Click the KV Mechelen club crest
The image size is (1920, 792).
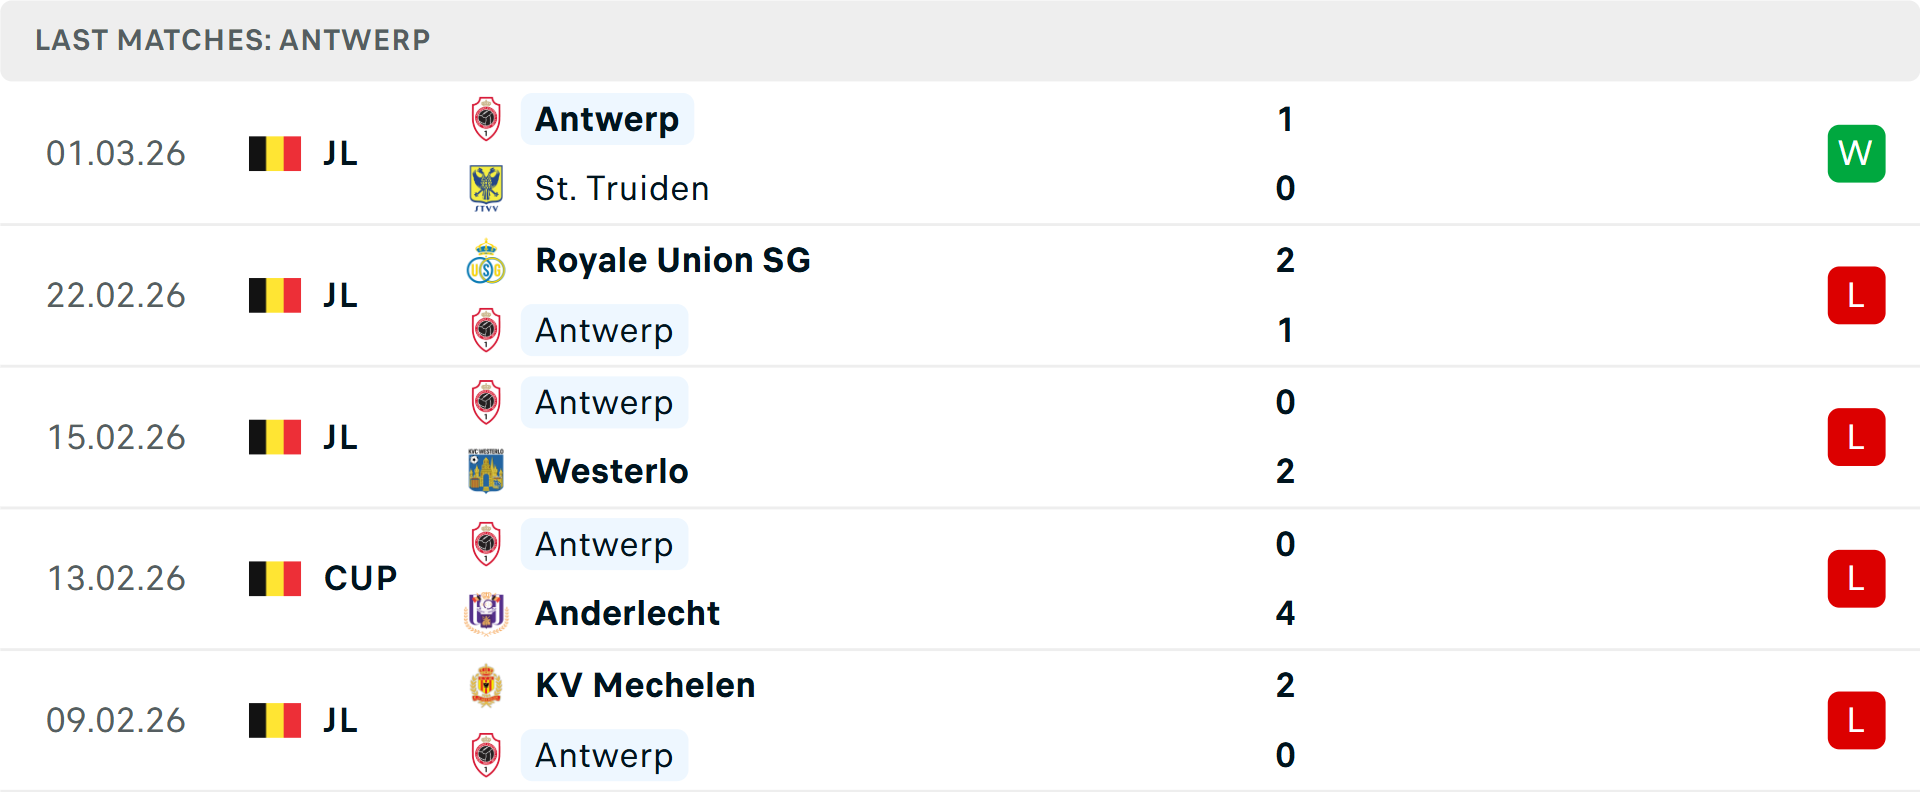[486, 686]
